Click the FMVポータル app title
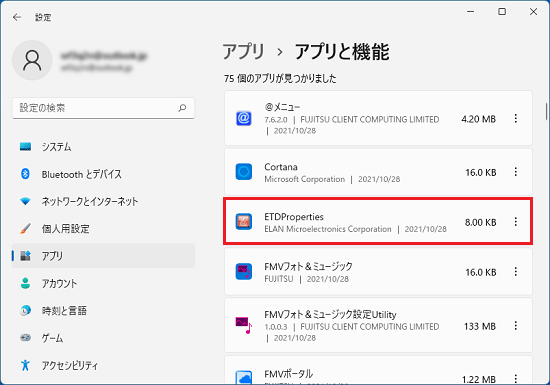Image resolution: width=550 pixels, height=385 pixels. coord(288,374)
